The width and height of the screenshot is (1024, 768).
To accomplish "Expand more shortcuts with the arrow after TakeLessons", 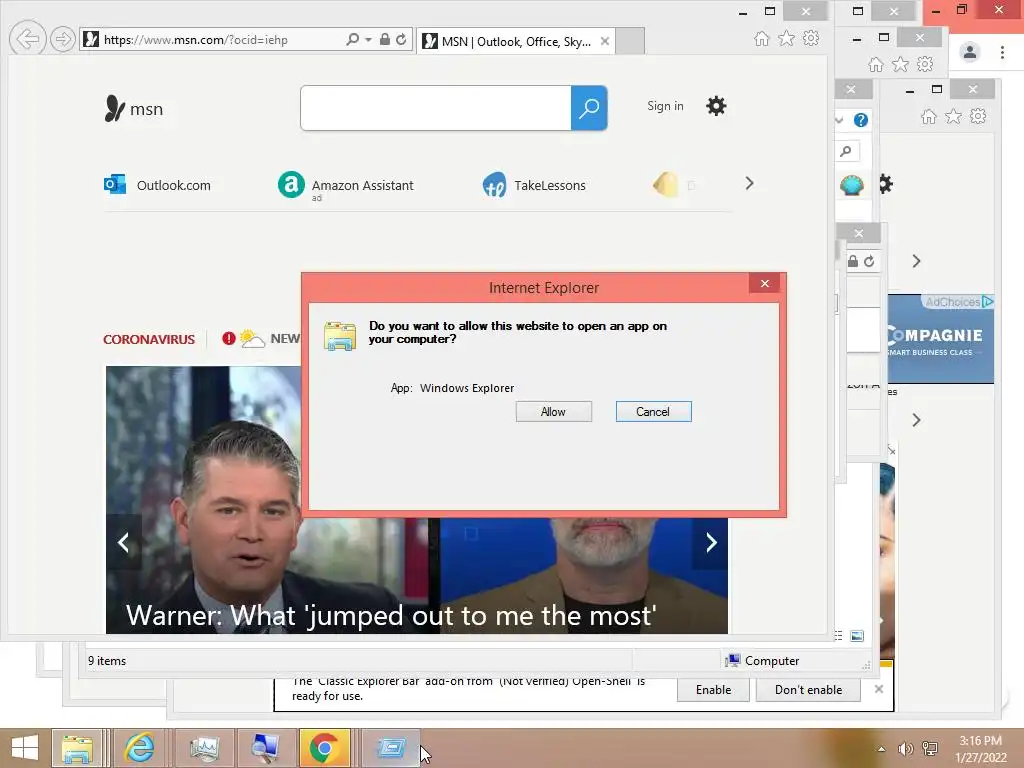I will 749,184.
